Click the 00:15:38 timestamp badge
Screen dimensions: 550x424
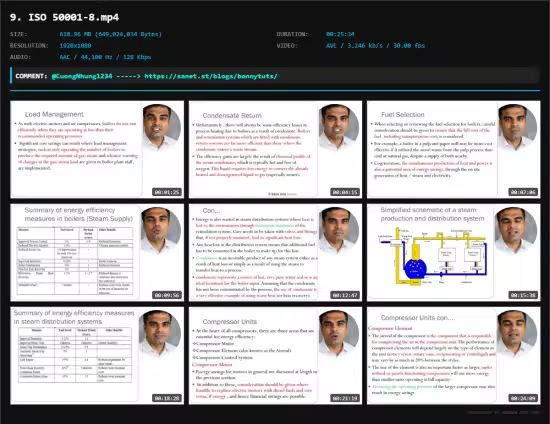coord(523,295)
